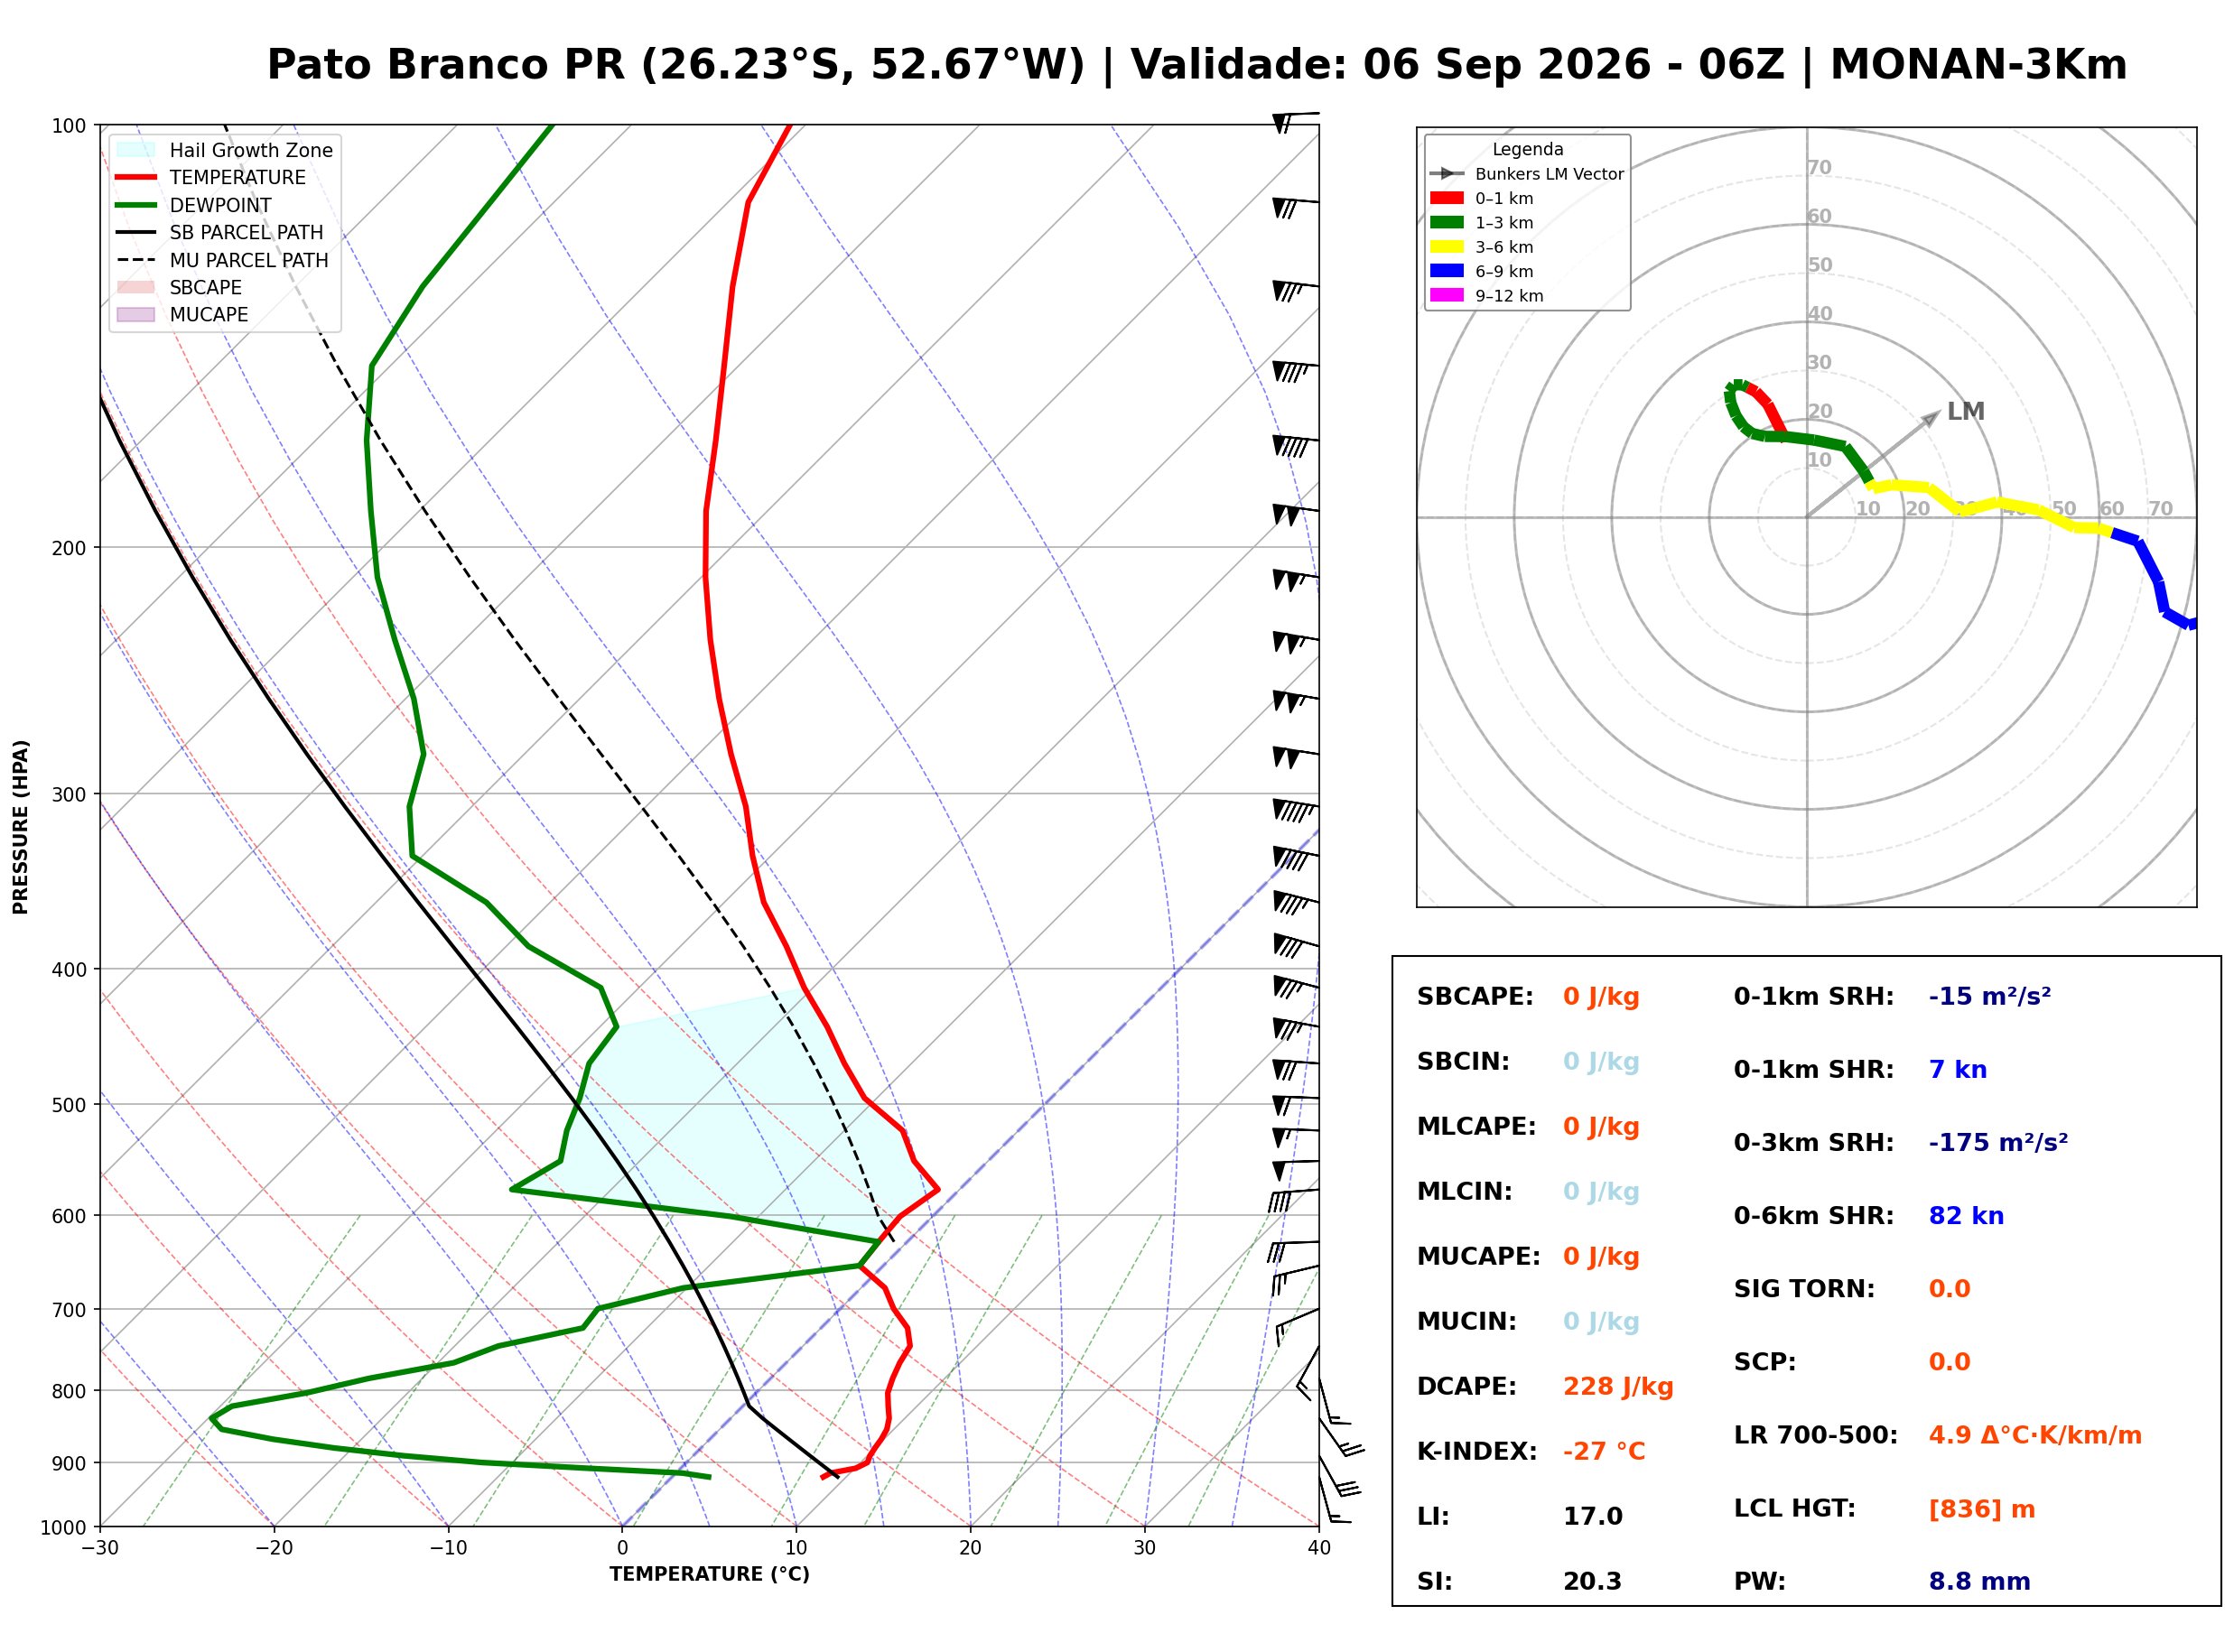Click the Bunkers LM Vector arrow icon

coord(1447,174)
